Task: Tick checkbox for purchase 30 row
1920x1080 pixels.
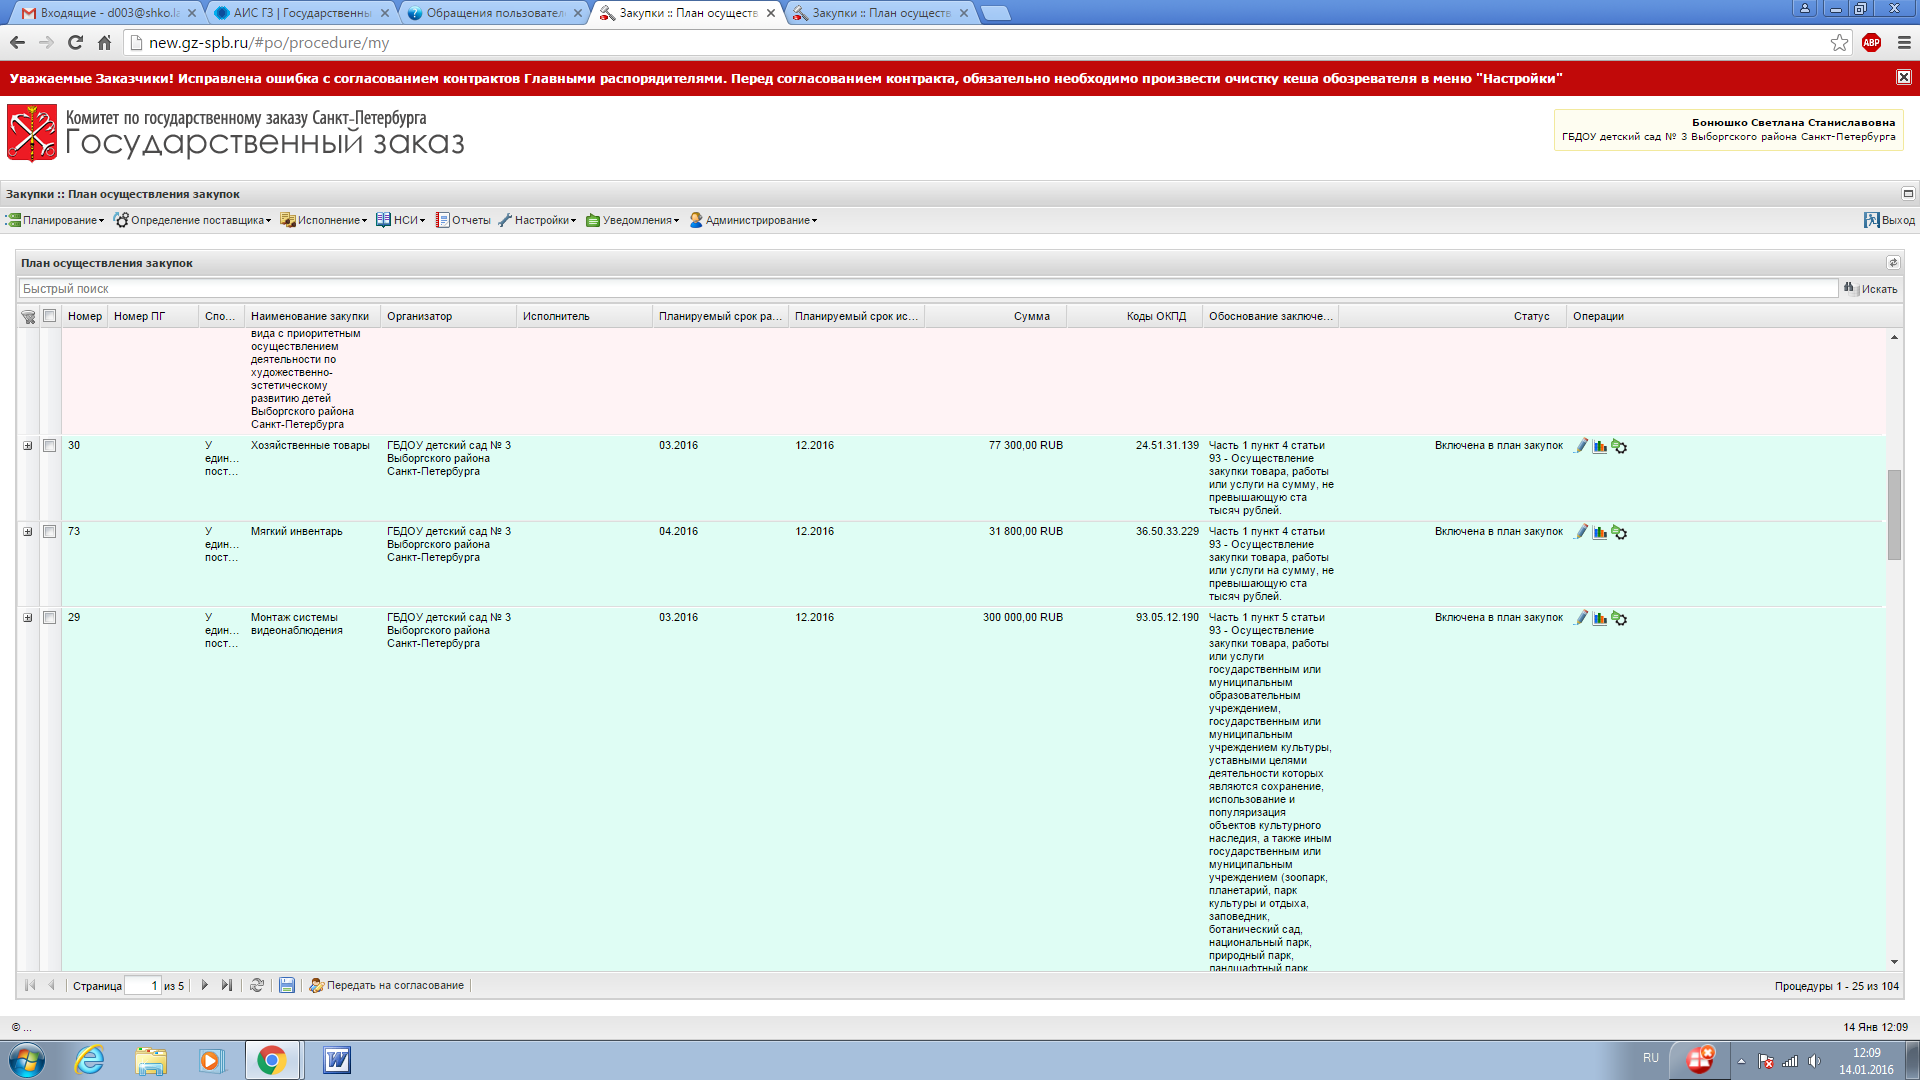Action: pos(49,446)
